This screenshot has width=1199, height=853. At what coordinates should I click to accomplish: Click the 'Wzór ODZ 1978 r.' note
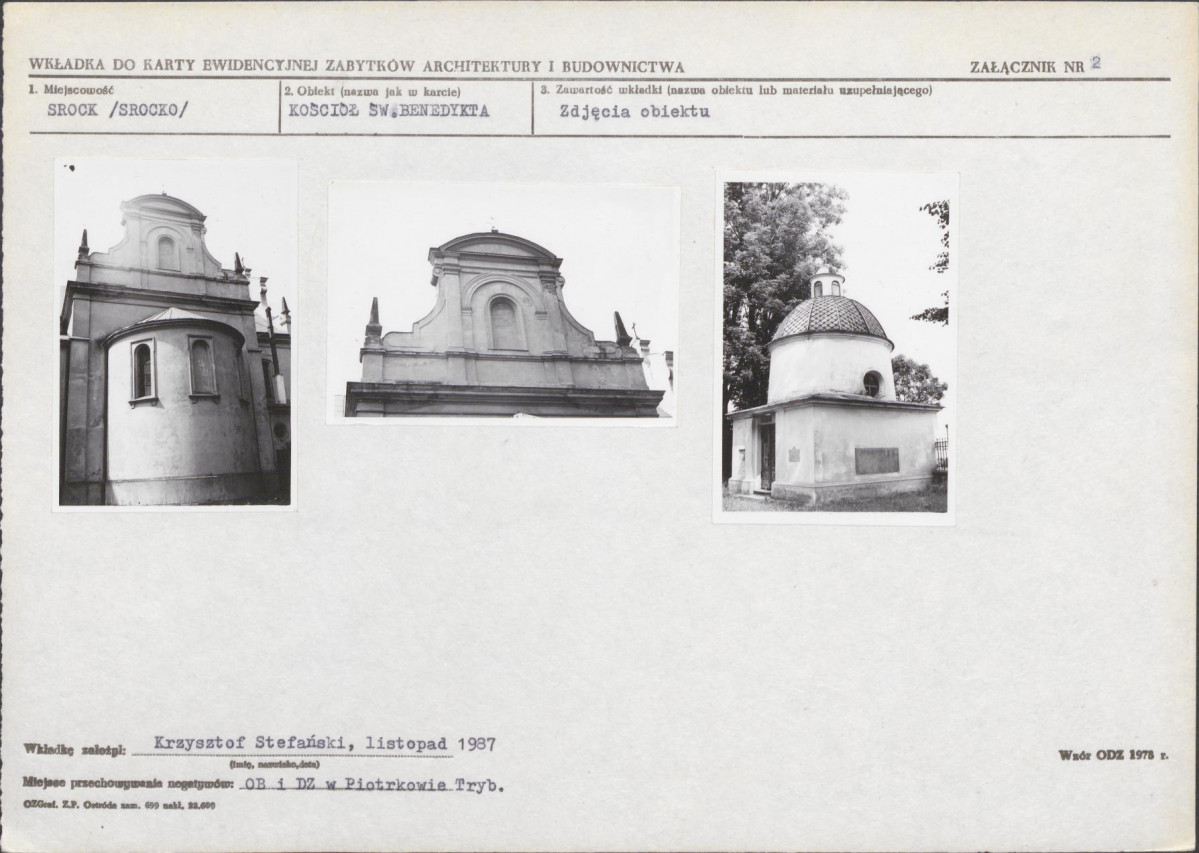coord(1113,755)
